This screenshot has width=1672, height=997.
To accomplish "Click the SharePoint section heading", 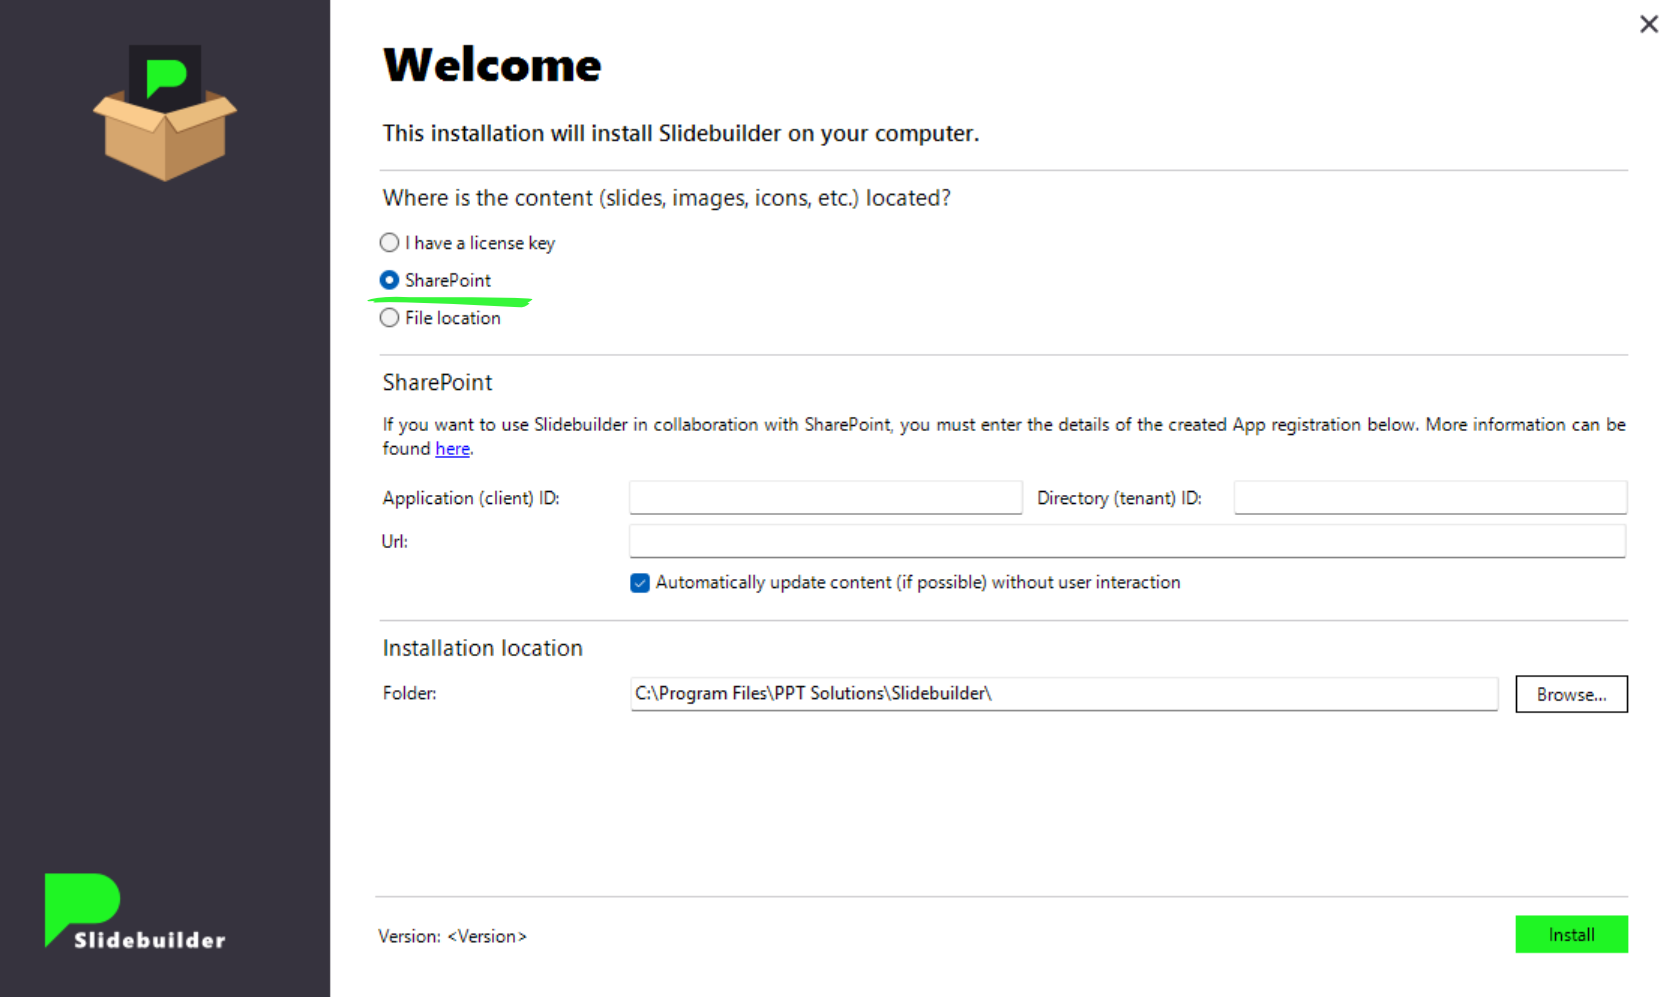I will click(x=437, y=382).
